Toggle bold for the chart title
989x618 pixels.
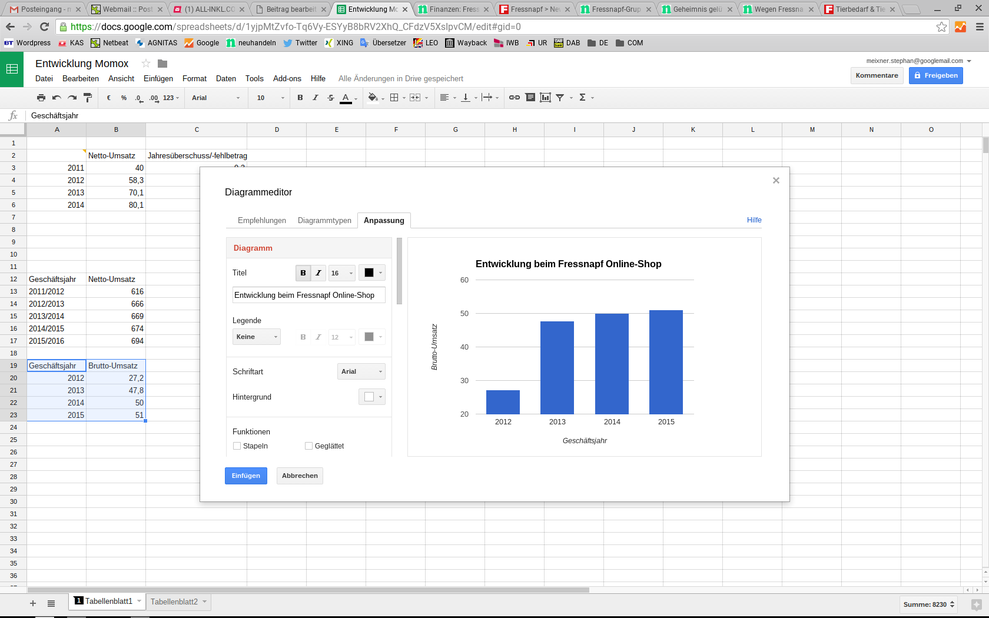(303, 273)
